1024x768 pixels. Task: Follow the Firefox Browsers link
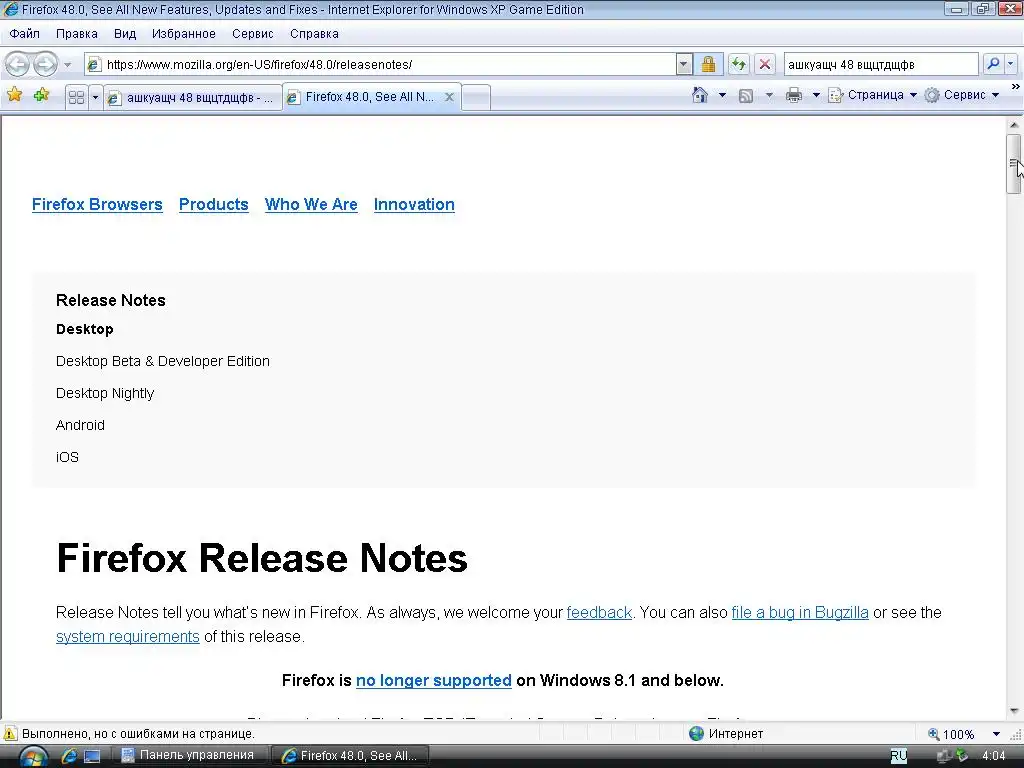pyautogui.click(x=97, y=204)
